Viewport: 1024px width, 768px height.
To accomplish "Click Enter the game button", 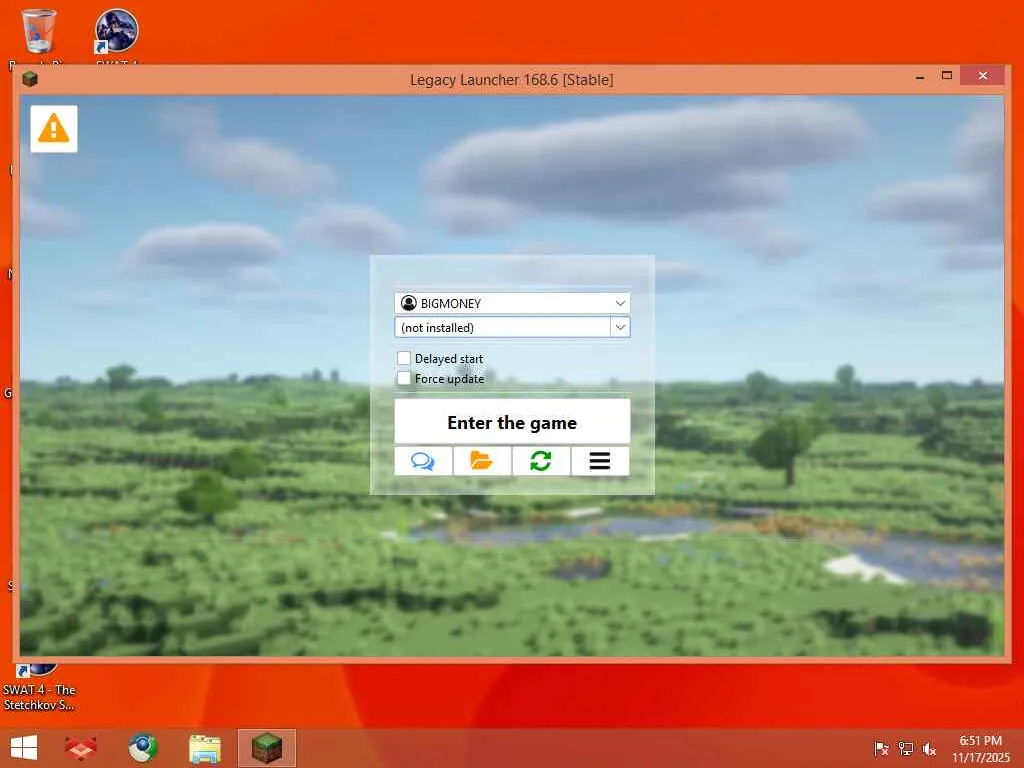I will [512, 422].
